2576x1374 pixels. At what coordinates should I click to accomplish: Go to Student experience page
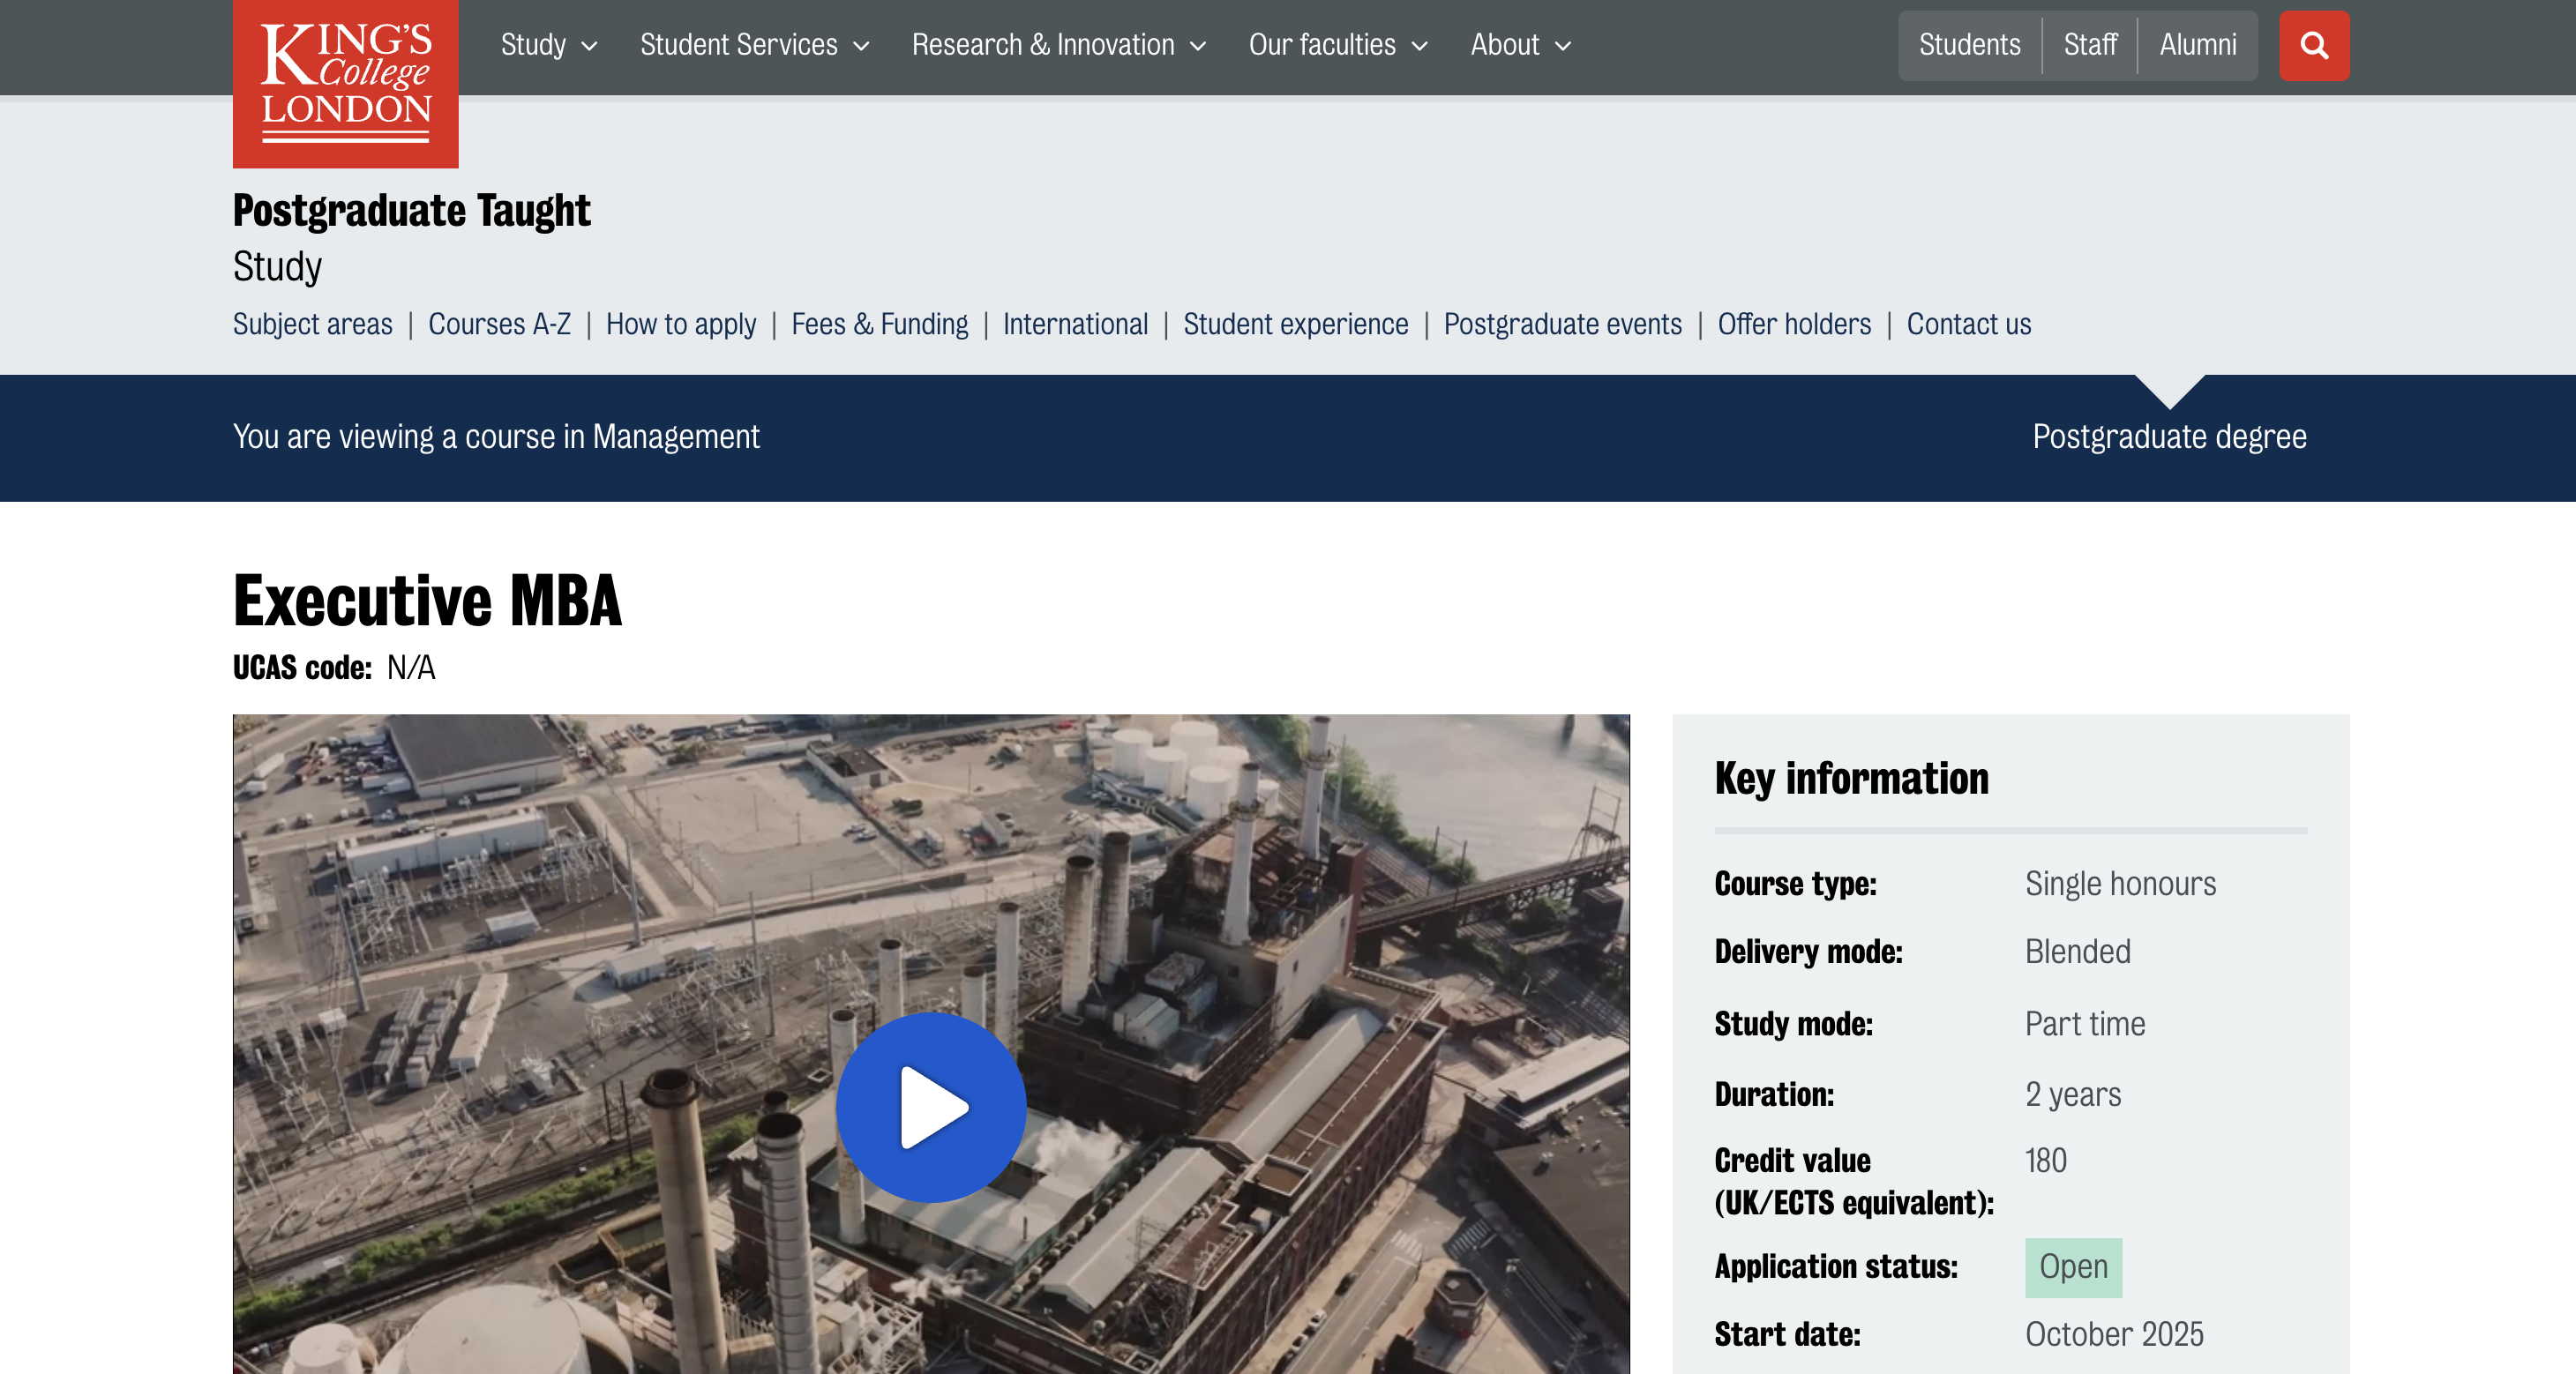(1295, 324)
